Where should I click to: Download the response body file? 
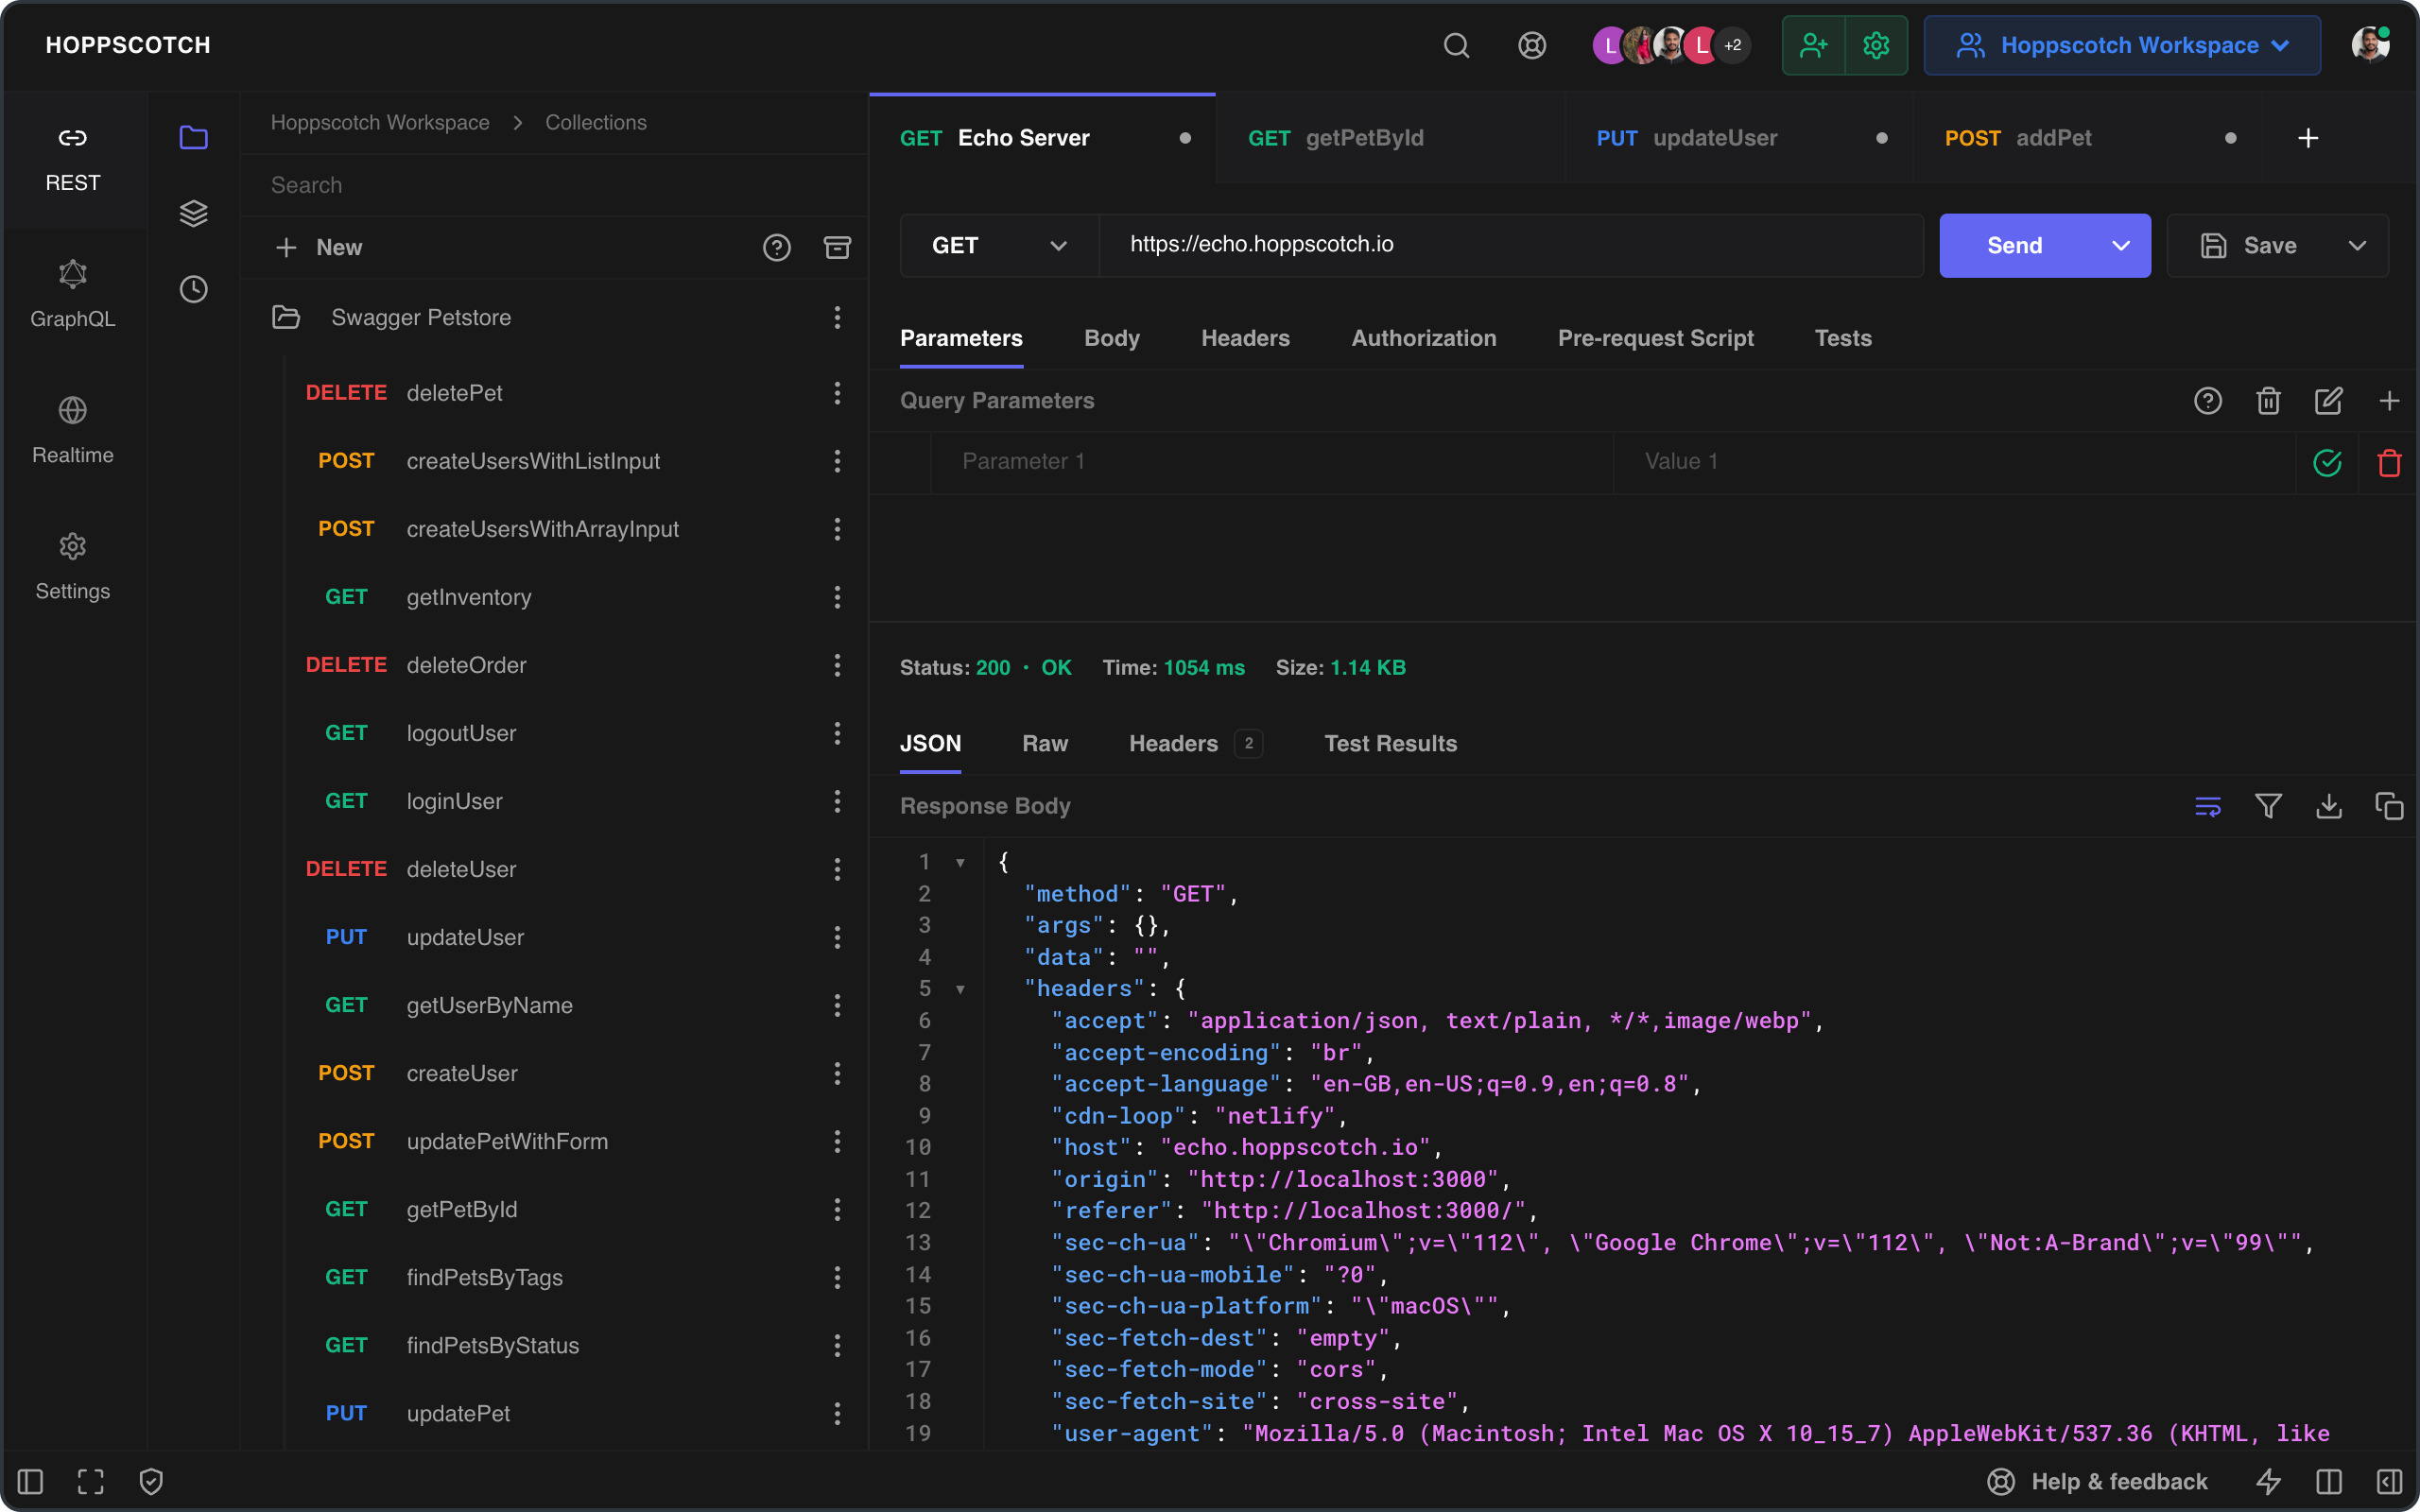(x=2329, y=806)
